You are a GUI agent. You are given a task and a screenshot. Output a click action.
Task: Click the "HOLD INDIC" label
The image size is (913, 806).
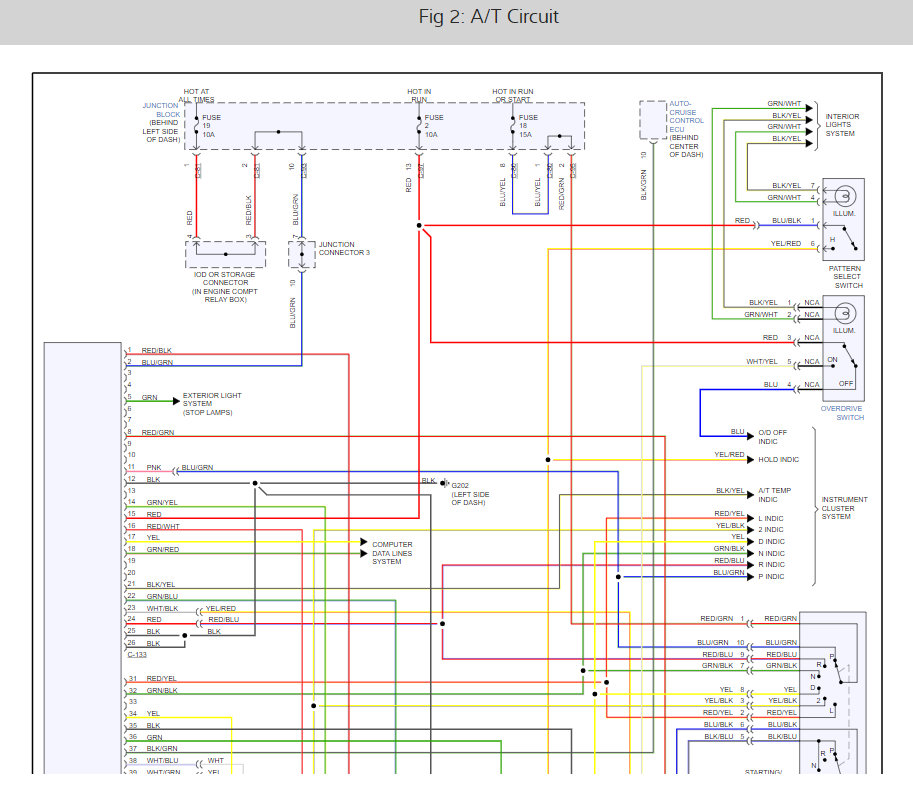coord(778,459)
